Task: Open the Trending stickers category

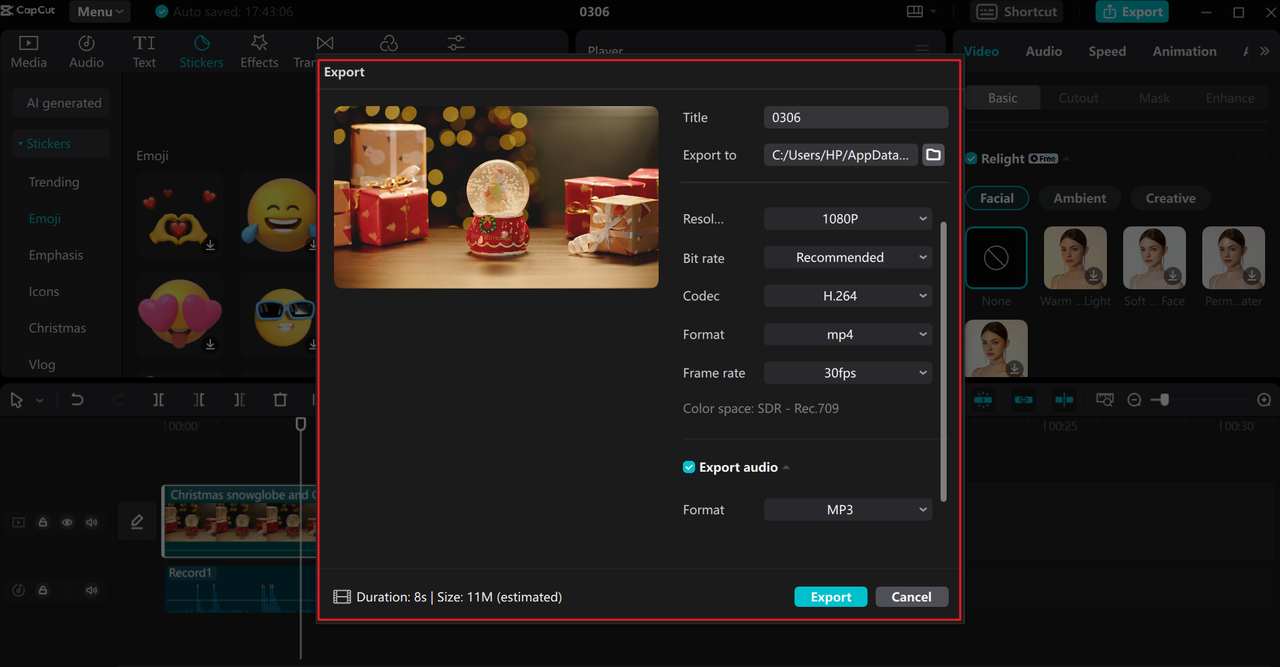Action: 54,182
